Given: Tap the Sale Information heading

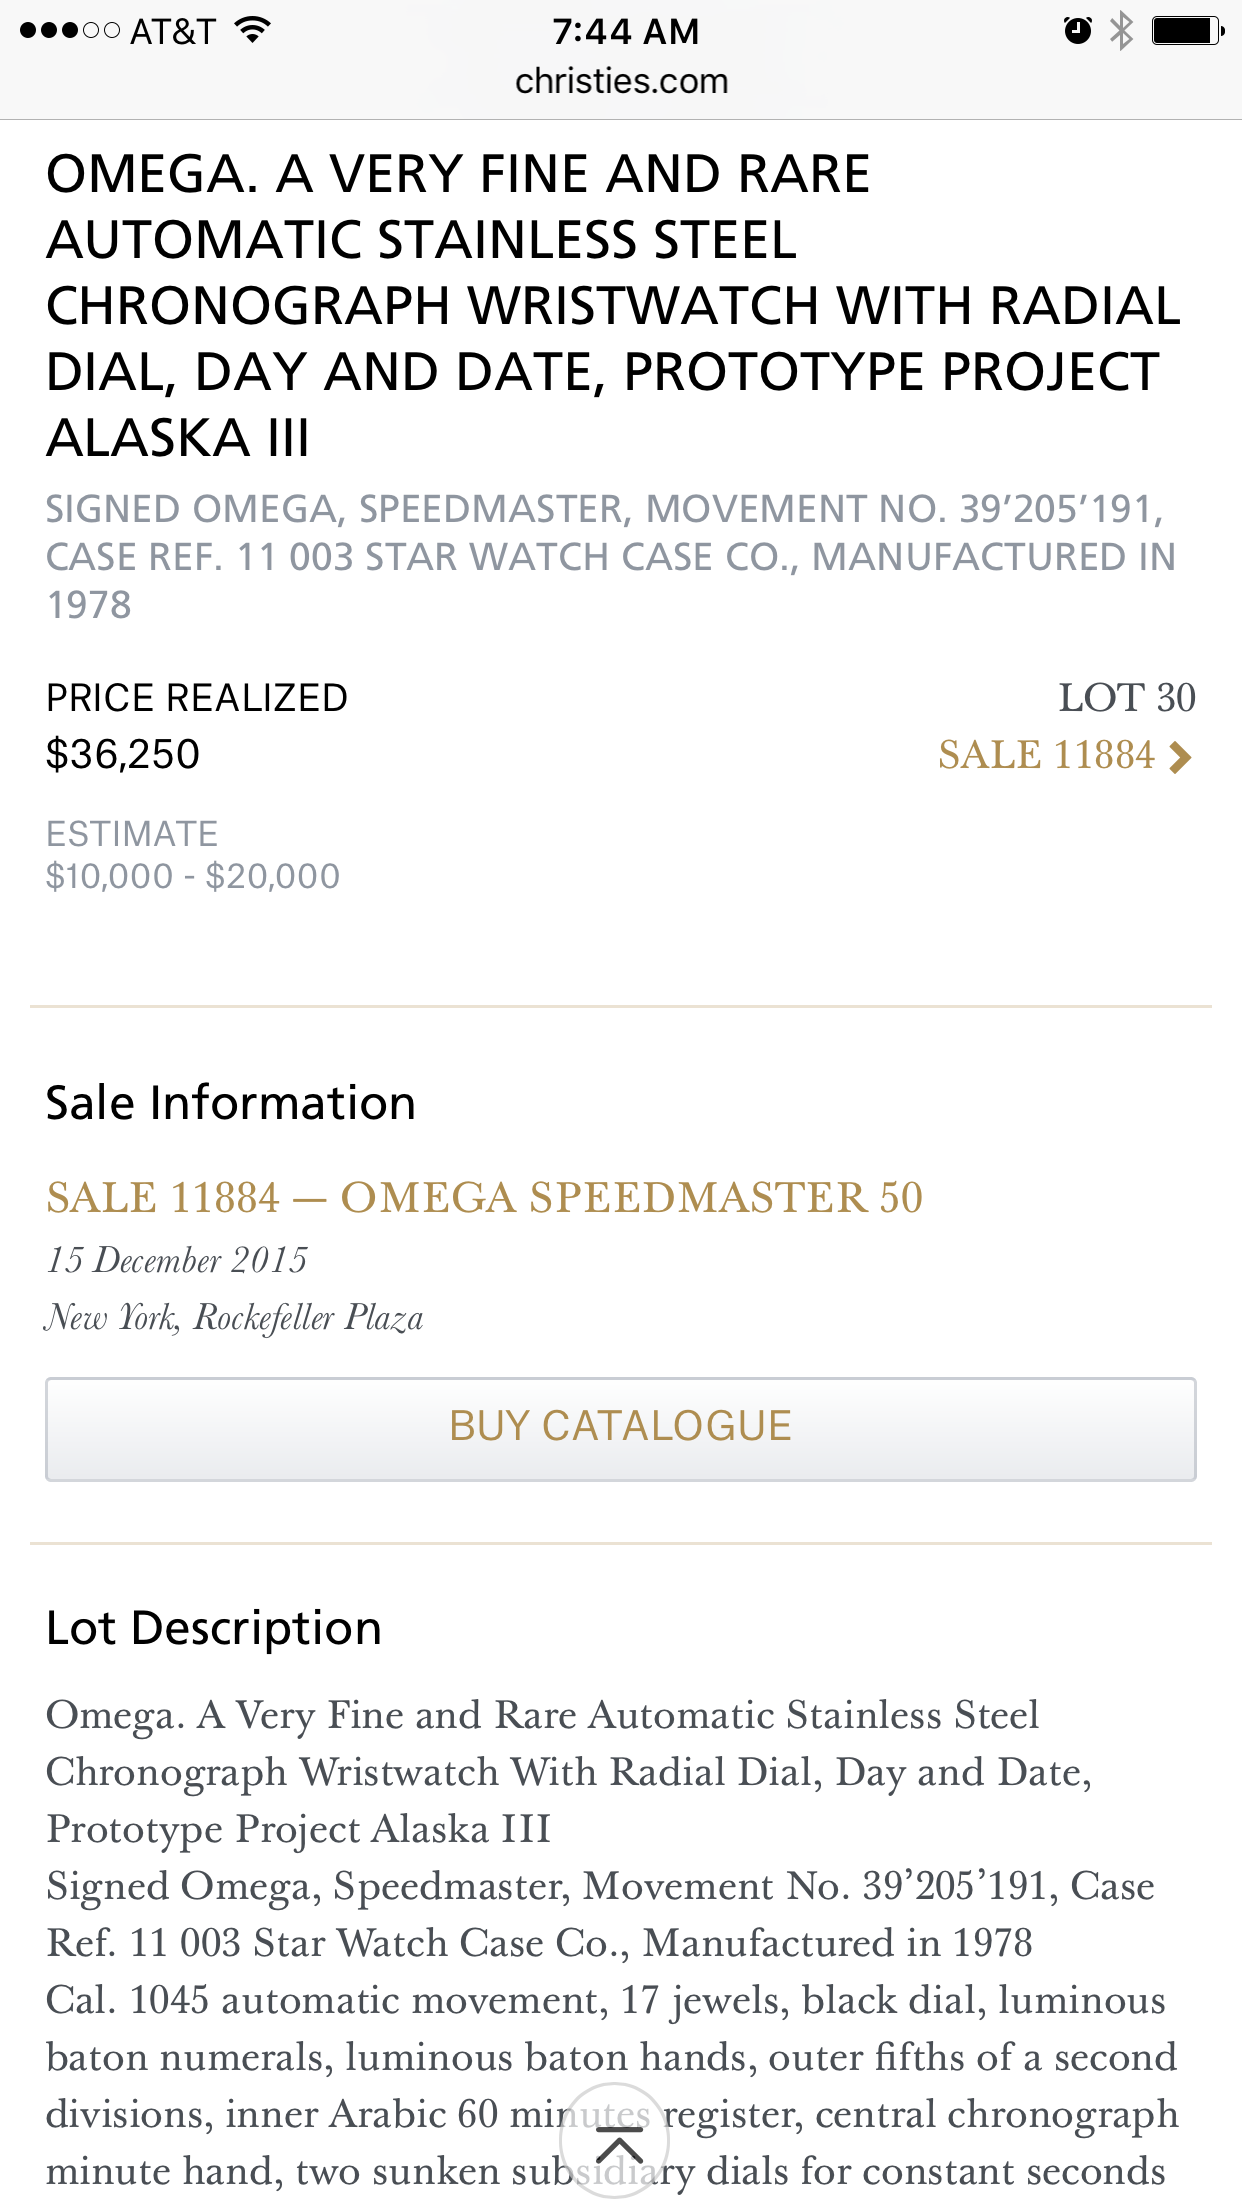Looking at the screenshot, I should tap(231, 1103).
